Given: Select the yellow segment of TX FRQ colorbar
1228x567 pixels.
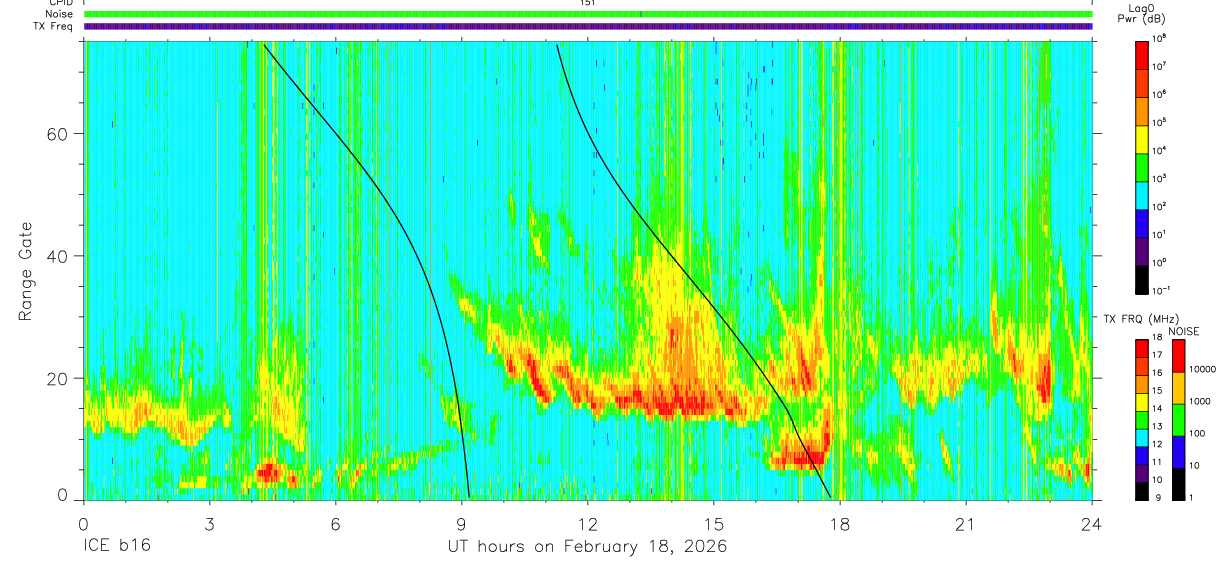Looking at the screenshot, I should [1142, 401].
